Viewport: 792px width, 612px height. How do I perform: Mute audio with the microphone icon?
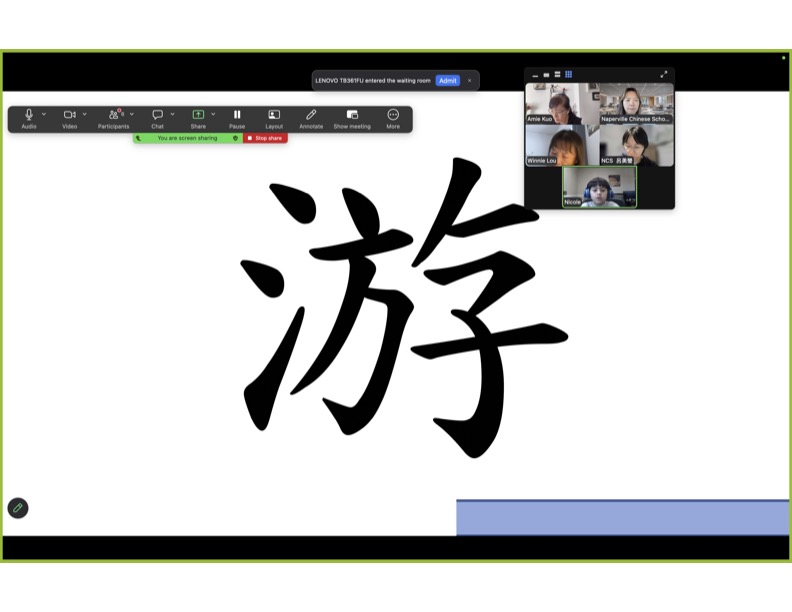pos(29,115)
